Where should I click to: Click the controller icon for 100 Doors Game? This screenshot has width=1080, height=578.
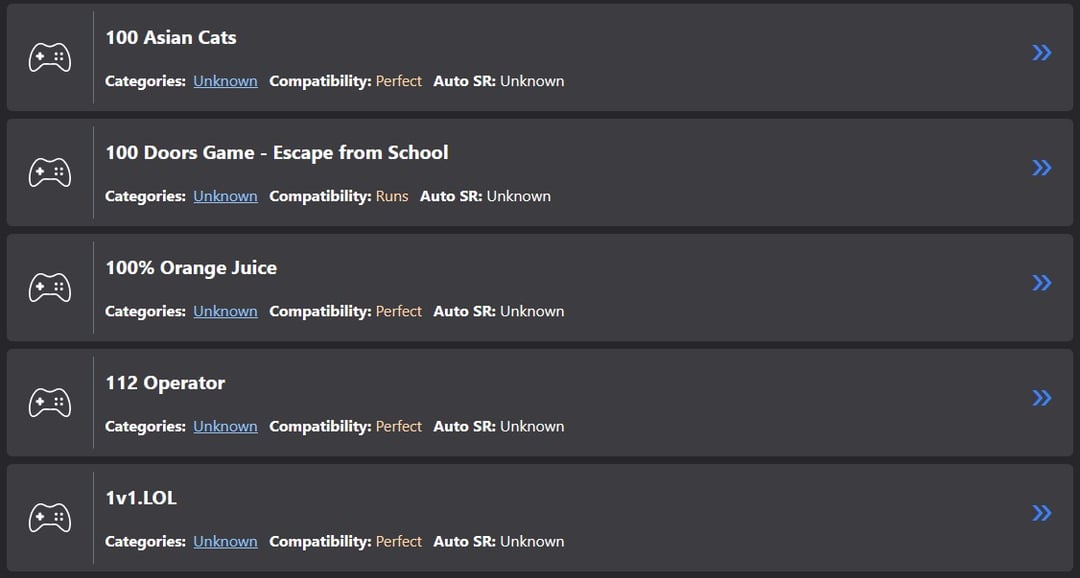point(49,172)
